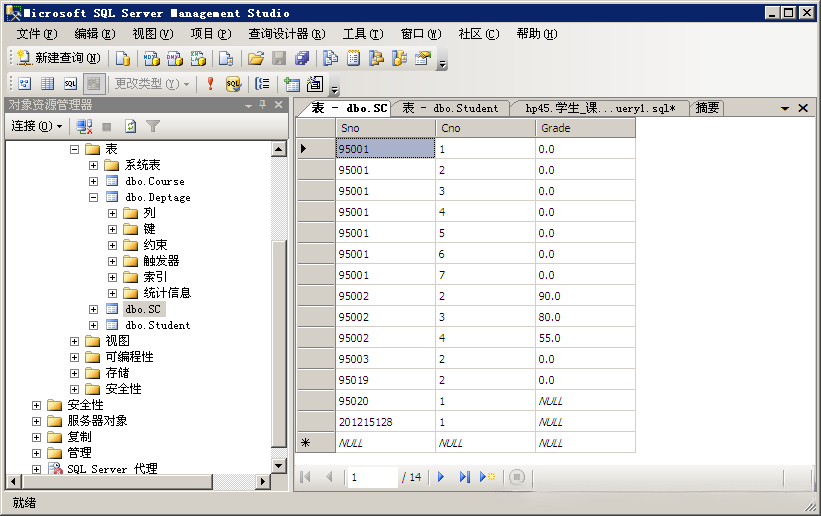Click the current row number input field
Viewport: 821px width, 516px height.
click(x=371, y=477)
